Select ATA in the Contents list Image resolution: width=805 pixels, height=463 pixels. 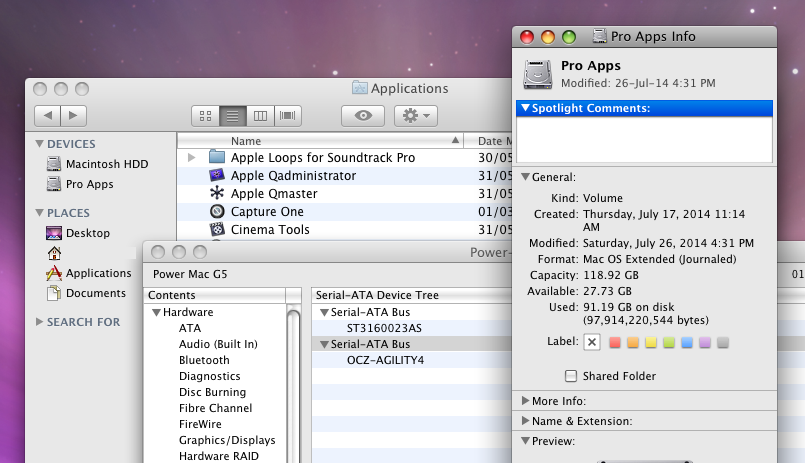point(190,328)
